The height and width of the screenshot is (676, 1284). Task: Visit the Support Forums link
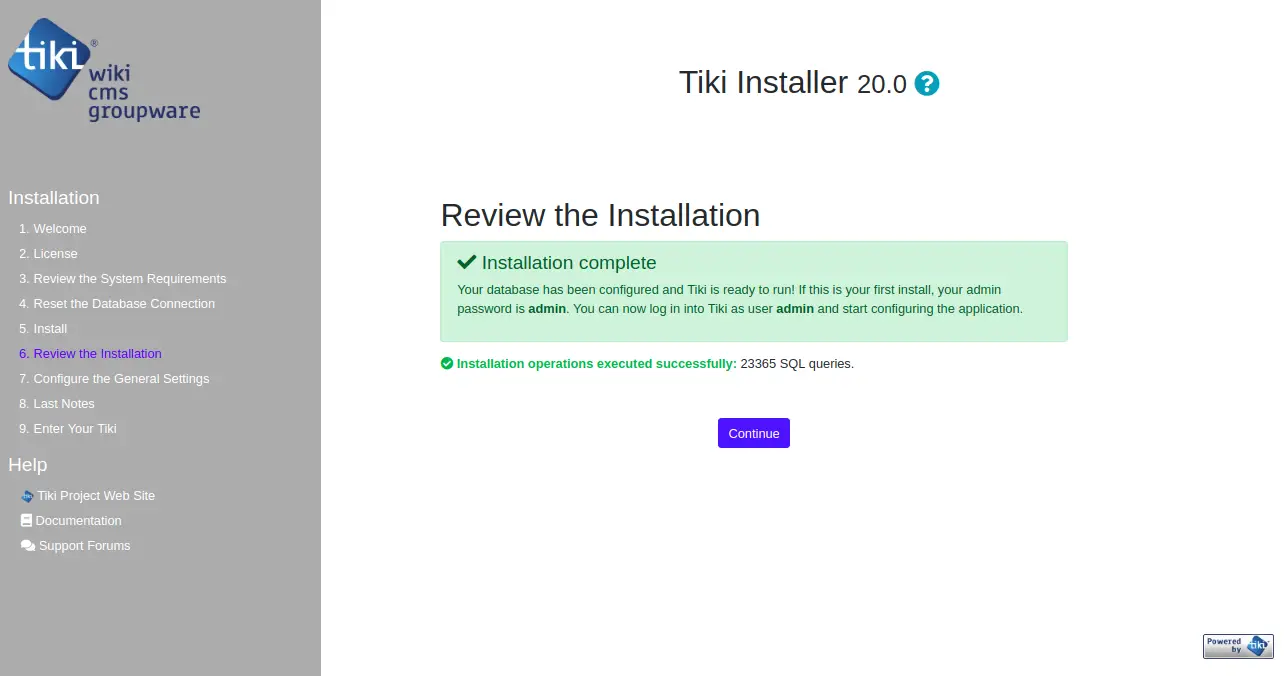click(85, 546)
